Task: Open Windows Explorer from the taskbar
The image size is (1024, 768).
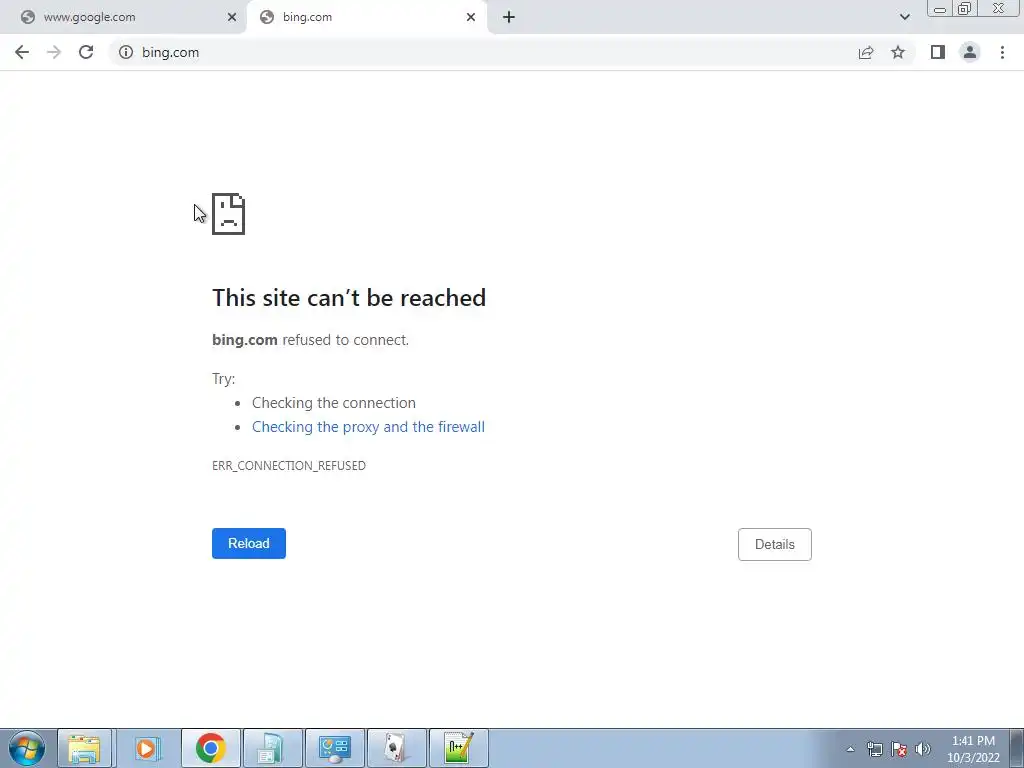Action: point(85,748)
